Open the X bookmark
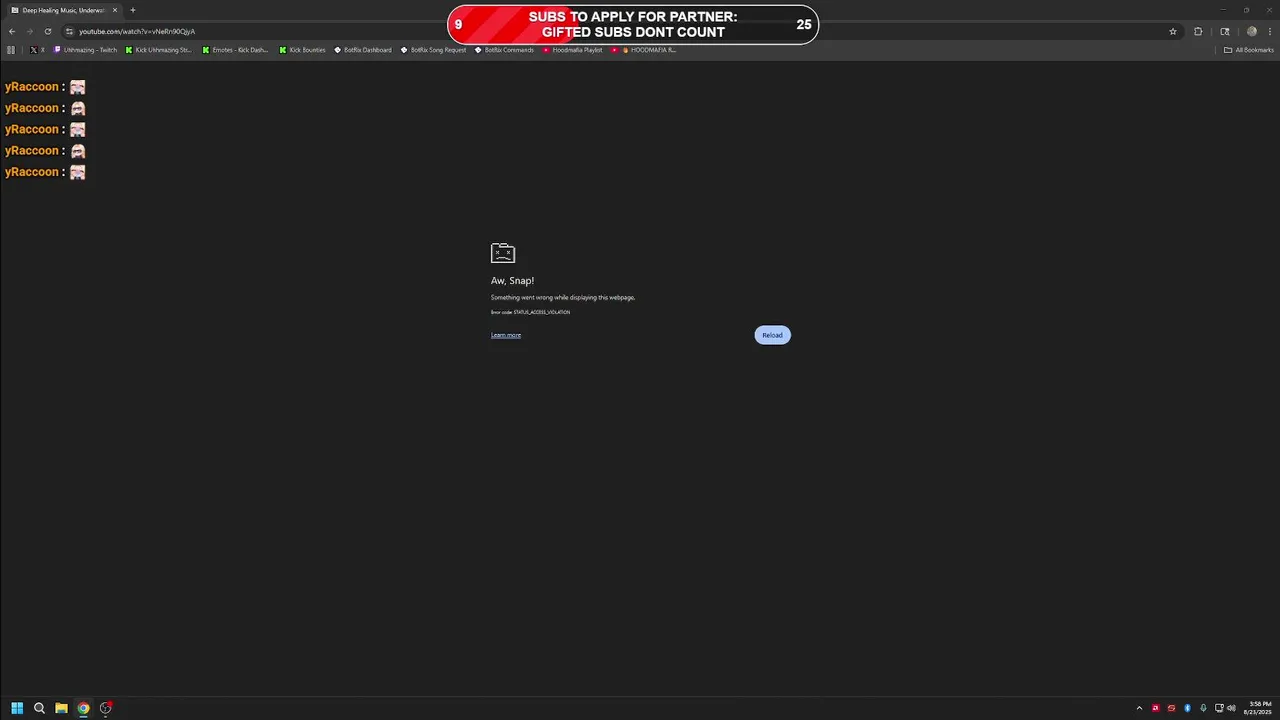The width and height of the screenshot is (1280, 720). pyautogui.click(x=37, y=50)
